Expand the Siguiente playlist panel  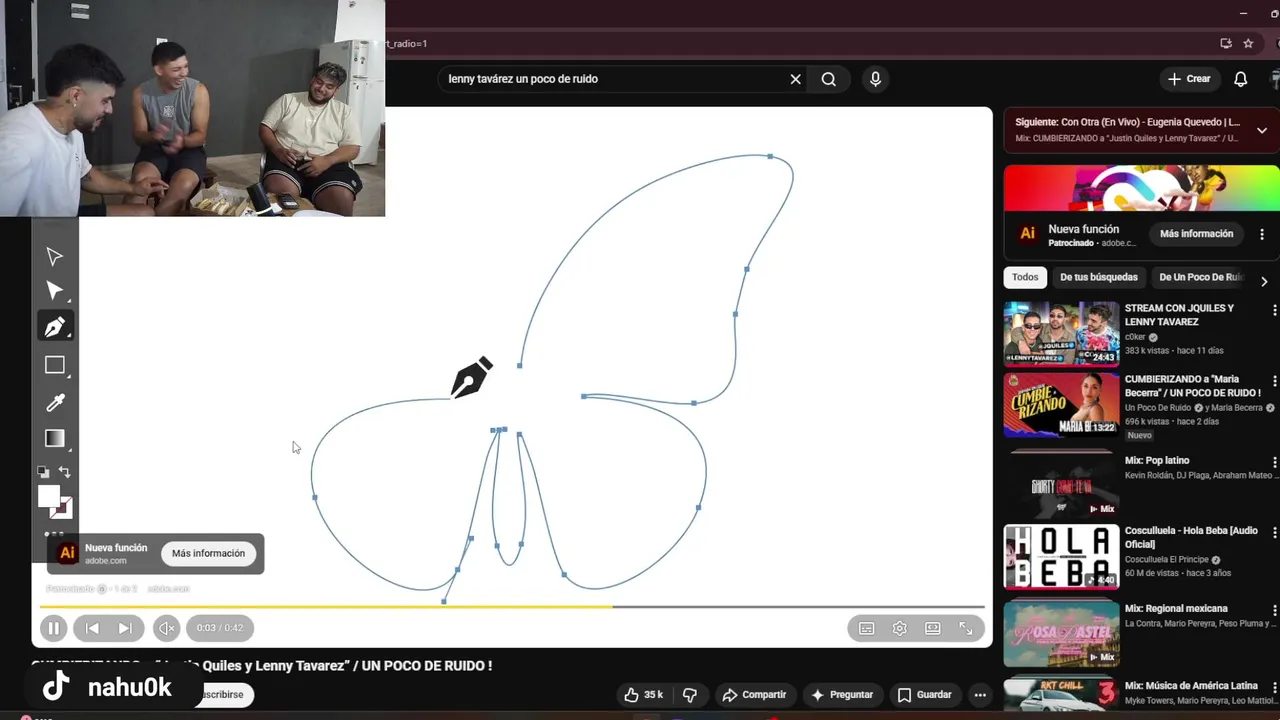tap(1262, 130)
